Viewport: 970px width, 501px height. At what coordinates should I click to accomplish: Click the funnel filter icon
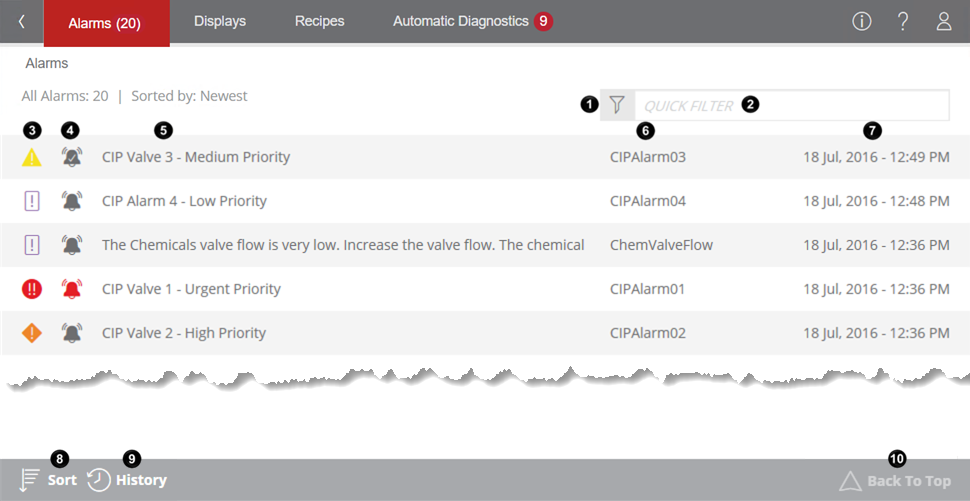coord(618,104)
